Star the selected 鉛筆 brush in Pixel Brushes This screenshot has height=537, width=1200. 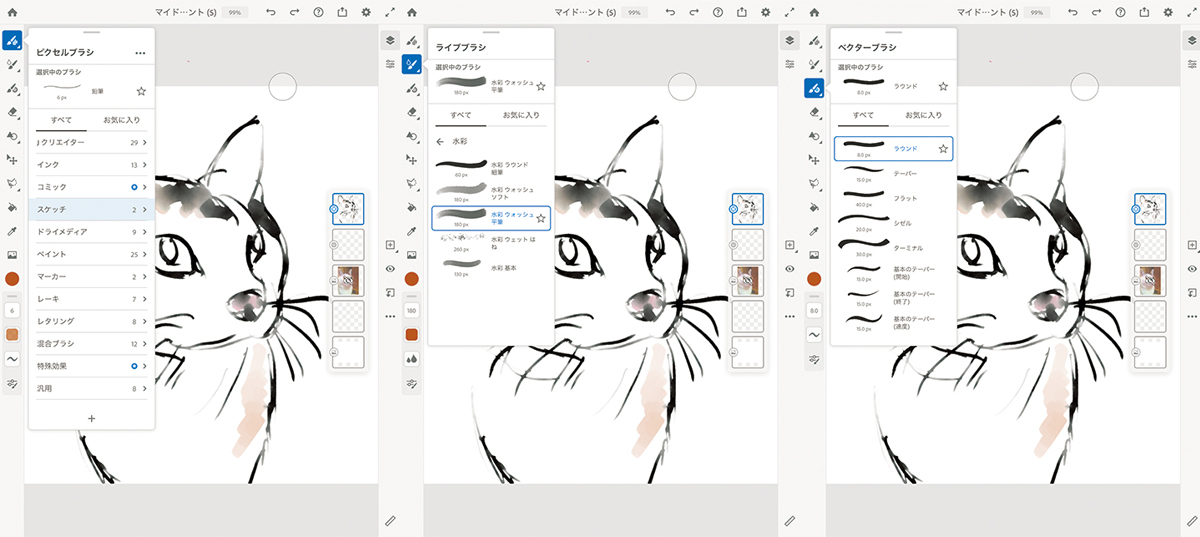coord(141,91)
